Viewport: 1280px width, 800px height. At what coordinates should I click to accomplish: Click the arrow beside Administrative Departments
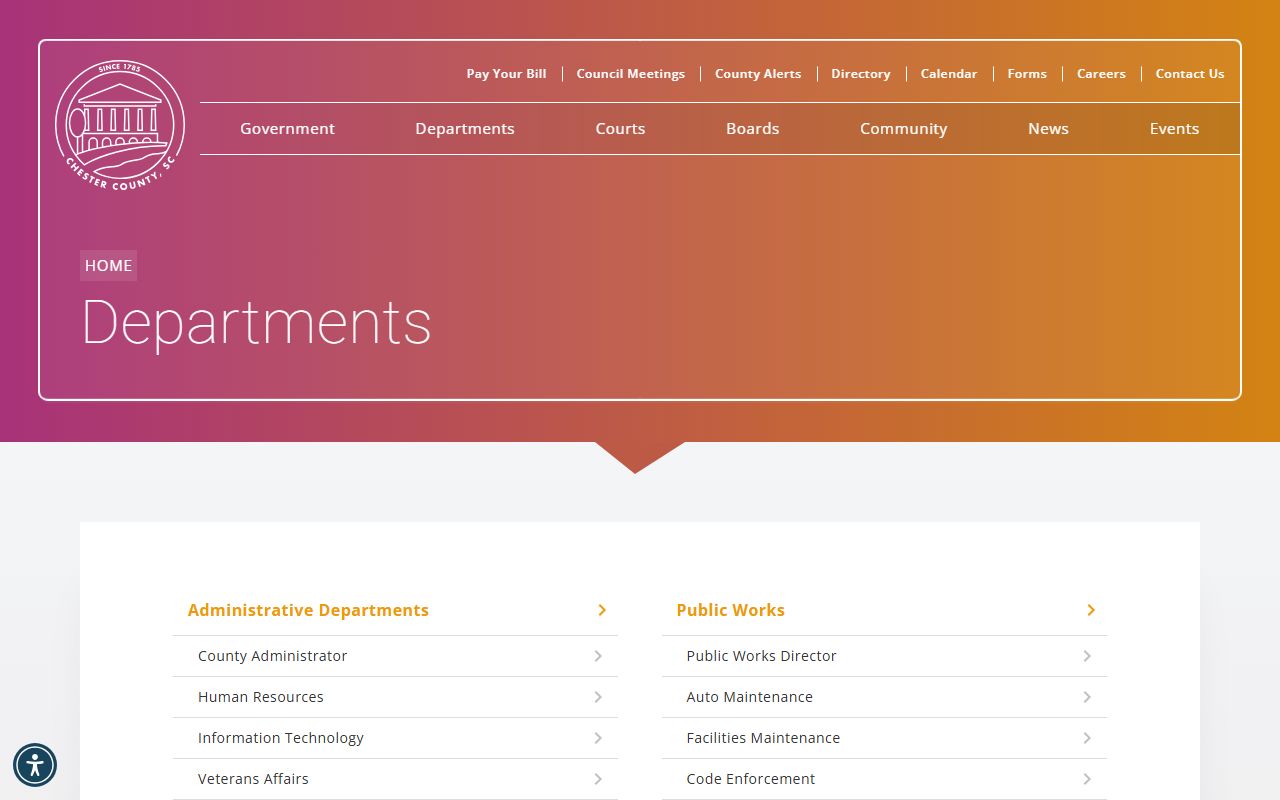pos(602,610)
